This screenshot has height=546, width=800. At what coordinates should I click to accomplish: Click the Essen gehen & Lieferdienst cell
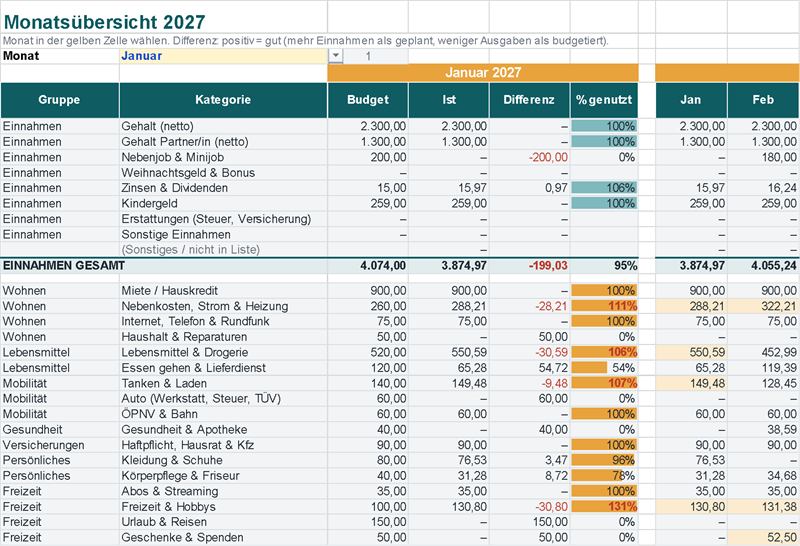point(223,367)
